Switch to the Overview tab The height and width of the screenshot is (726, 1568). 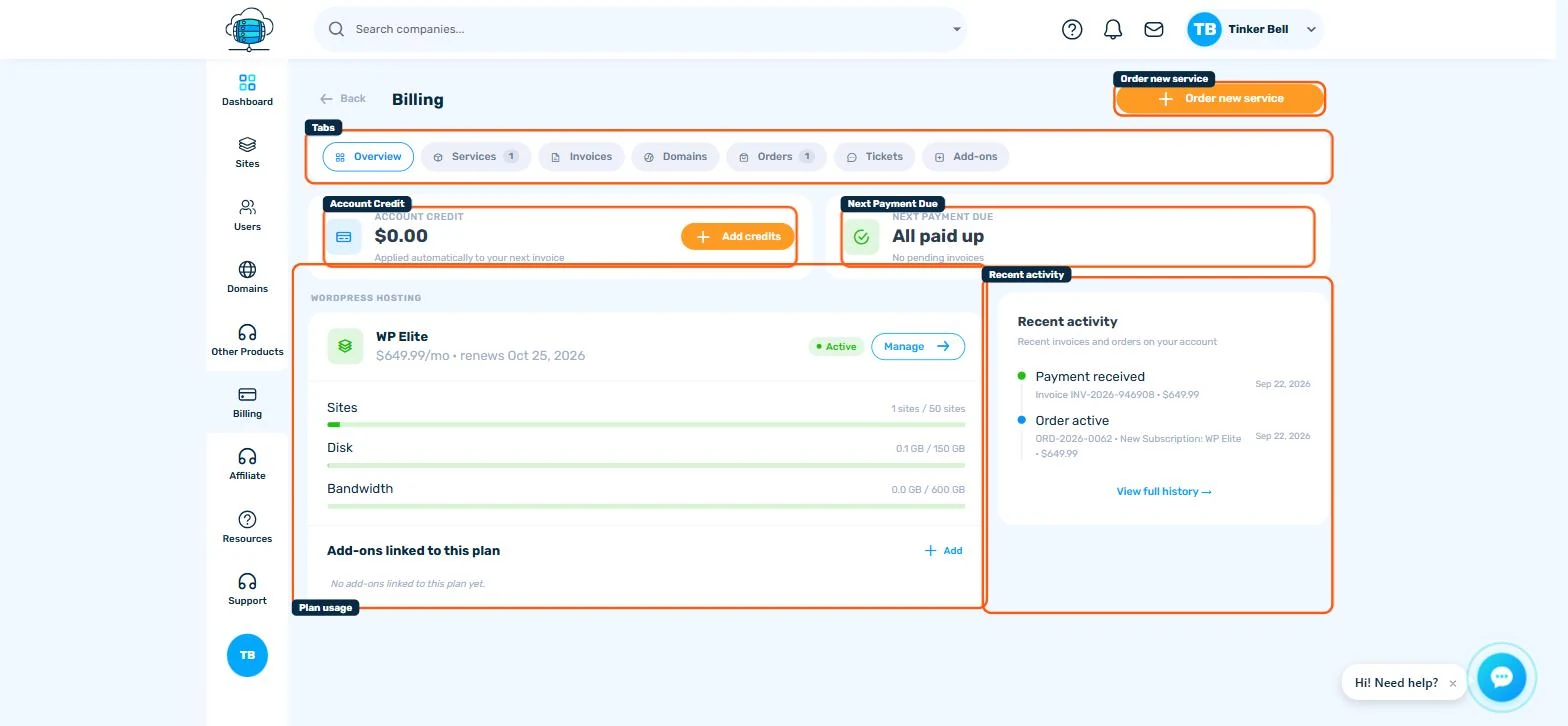(x=368, y=156)
